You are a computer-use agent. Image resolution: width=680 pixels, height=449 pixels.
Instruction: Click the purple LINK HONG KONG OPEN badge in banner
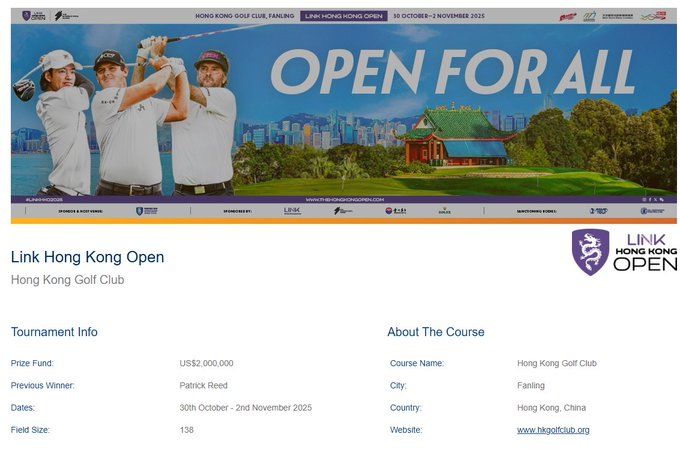[x=343, y=16]
